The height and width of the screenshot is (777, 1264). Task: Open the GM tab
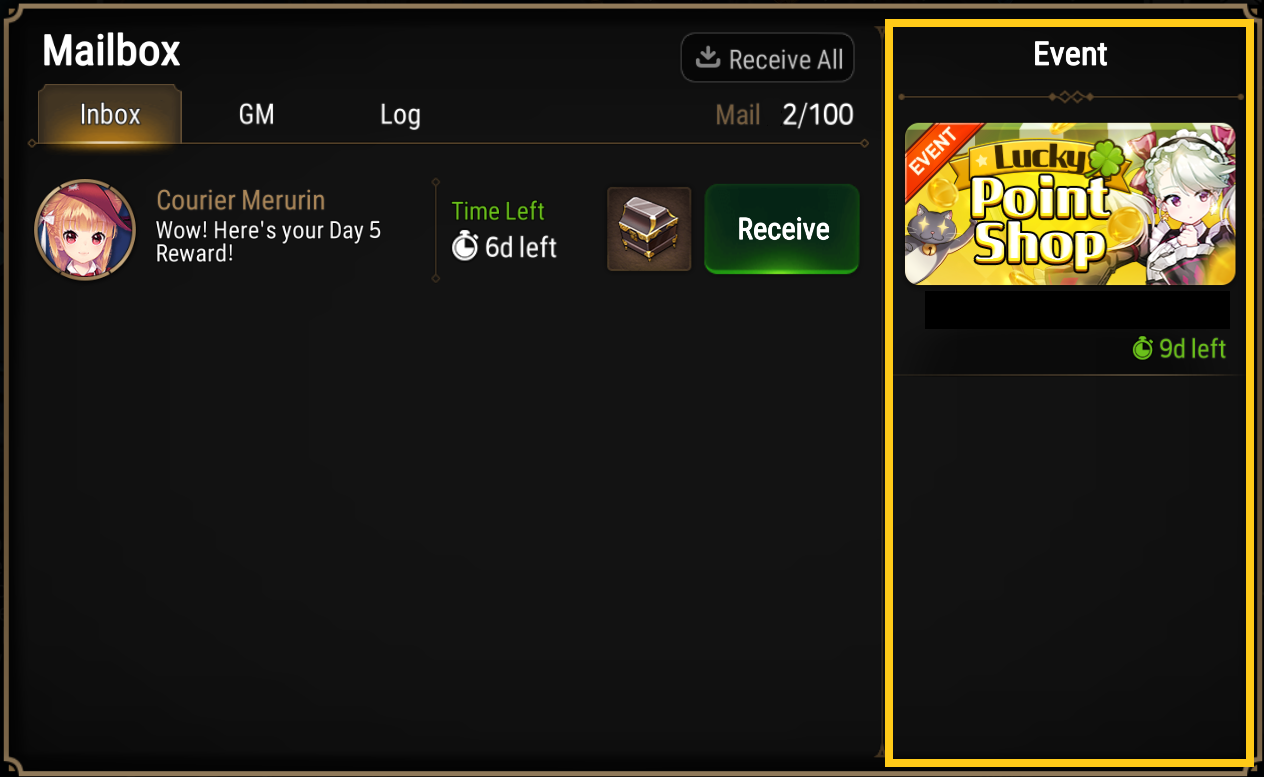(x=256, y=114)
